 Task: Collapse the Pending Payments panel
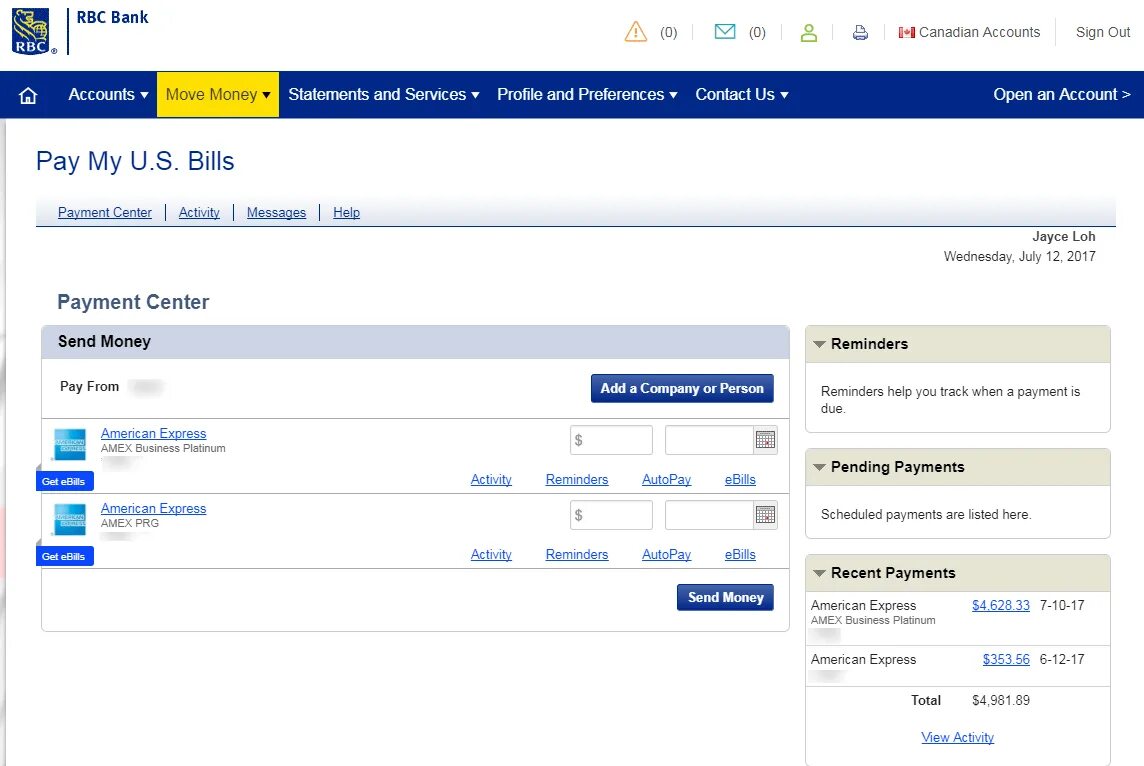[819, 467]
